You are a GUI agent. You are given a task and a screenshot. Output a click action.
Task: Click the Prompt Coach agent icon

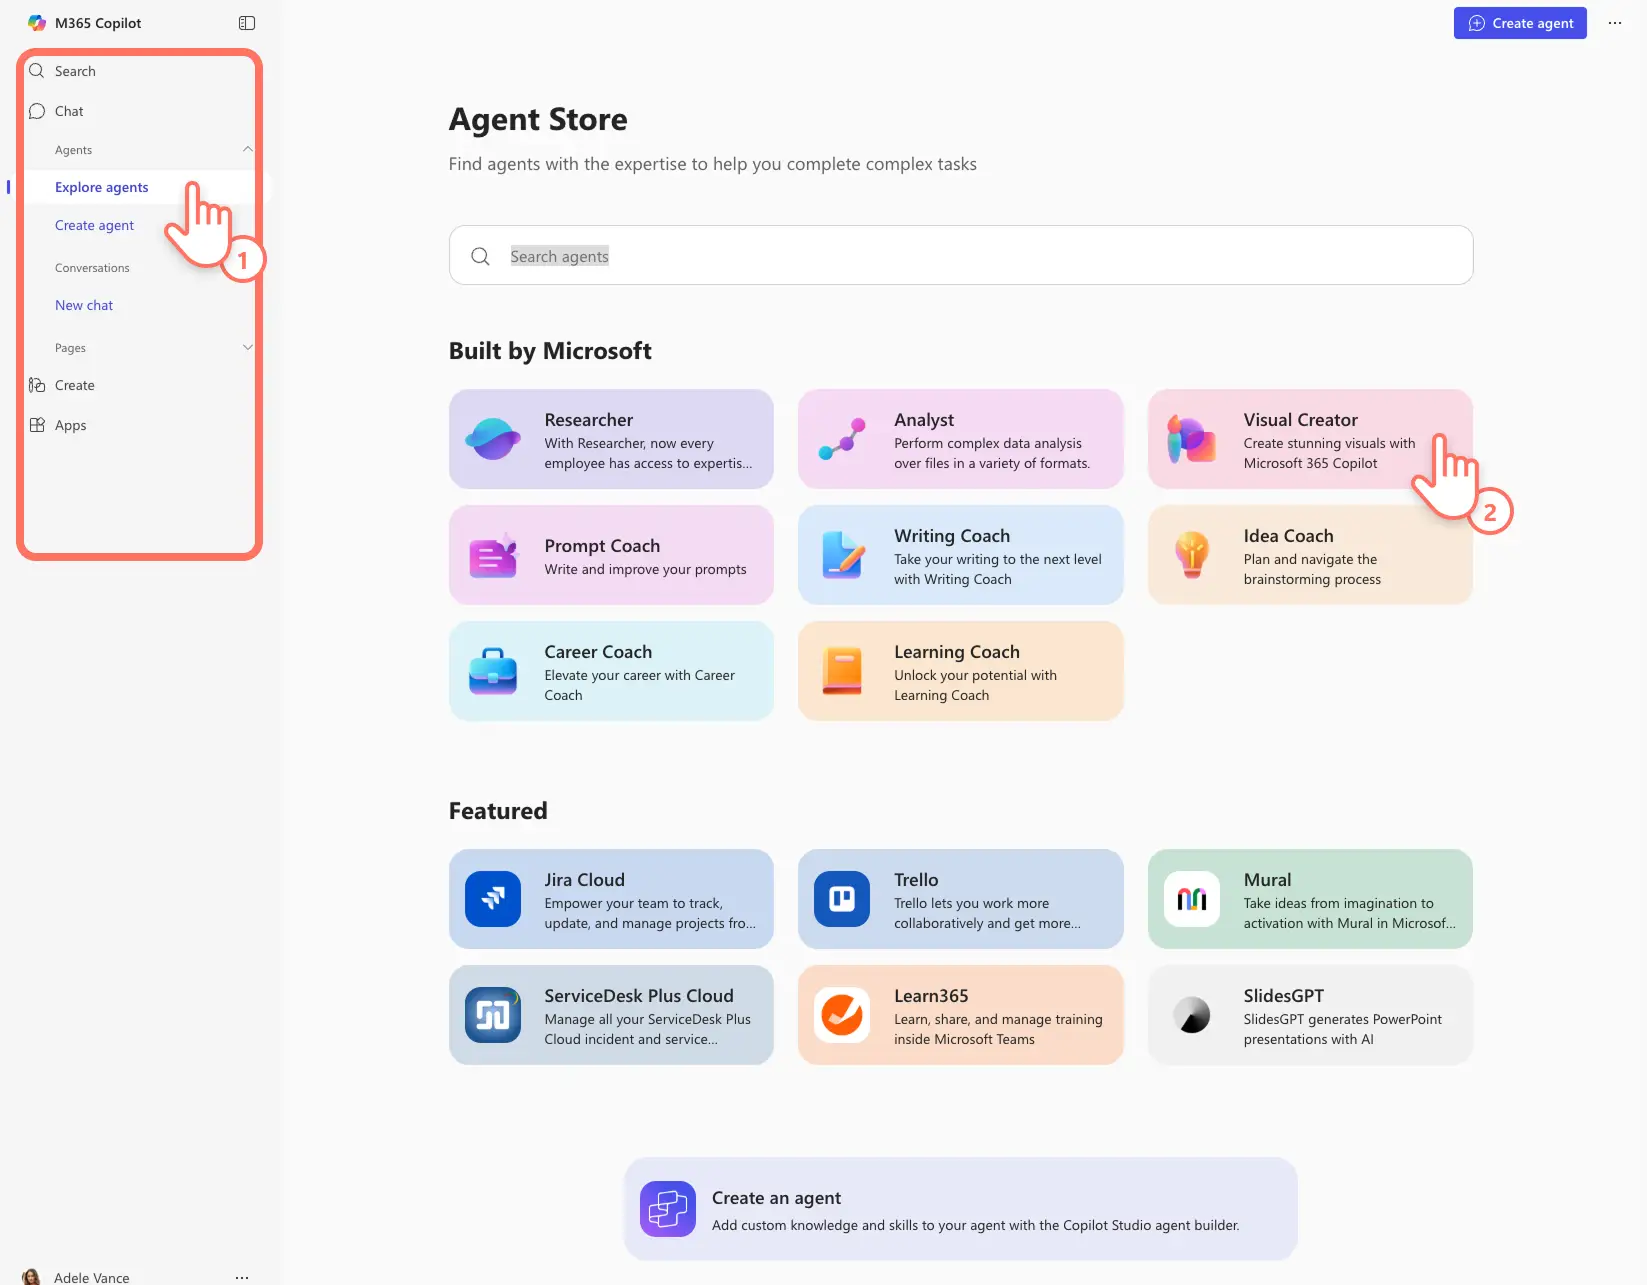click(493, 555)
